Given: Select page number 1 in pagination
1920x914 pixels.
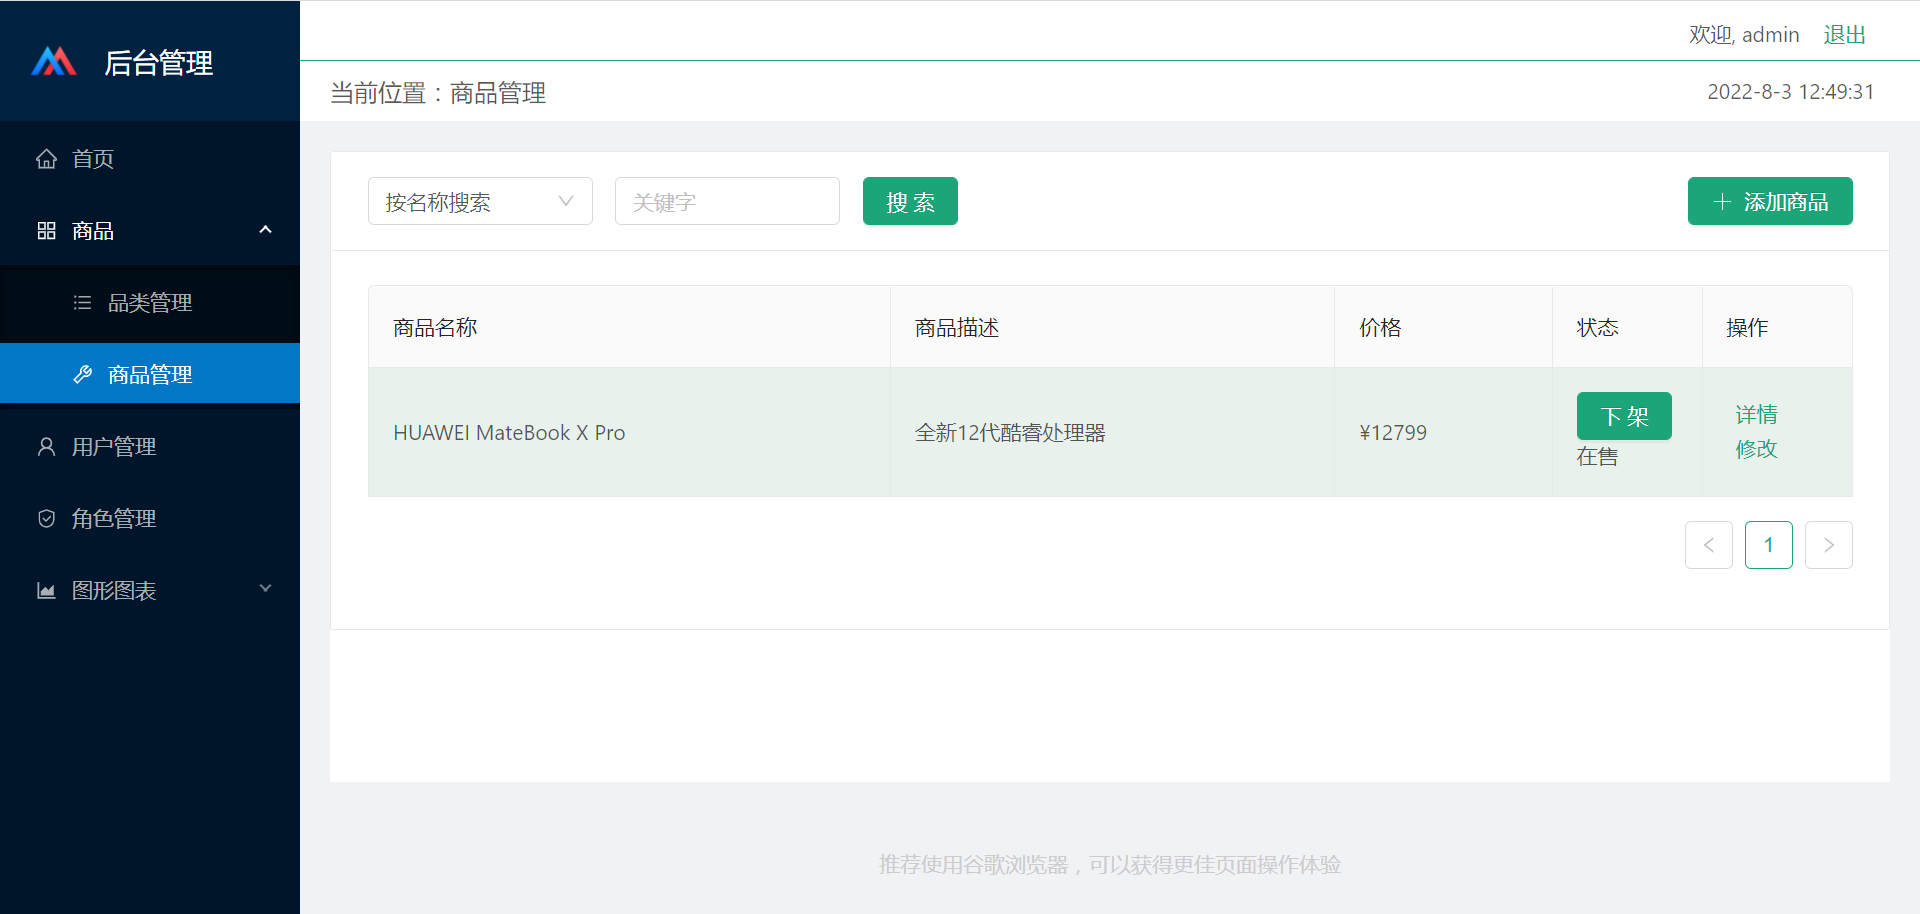Looking at the screenshot, I should (1768, 545).
